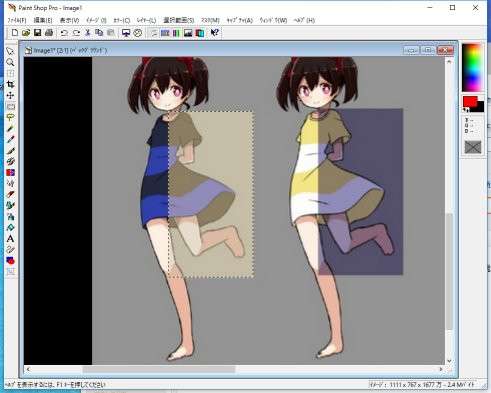This screenshot has width=491, height=393.
Task: Click the scroll-left arrow of image window
Action: [x=28, y=369]
